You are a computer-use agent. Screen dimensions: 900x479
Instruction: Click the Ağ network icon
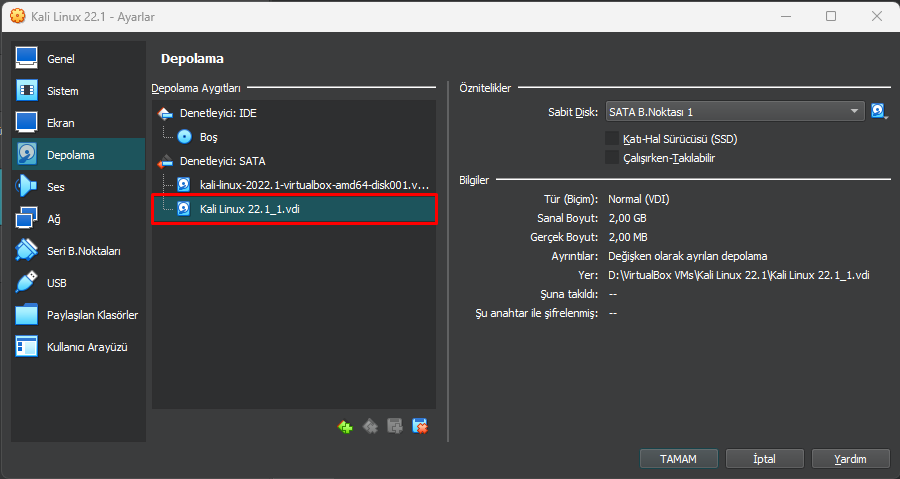pyautogui.click(x=26, y=218)
